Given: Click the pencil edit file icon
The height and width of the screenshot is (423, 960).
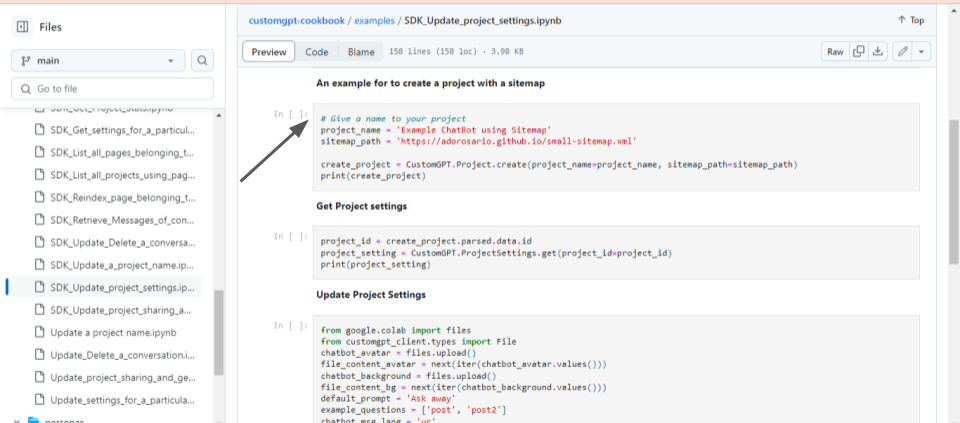Looking at the screenshot, I should point(902,52).
